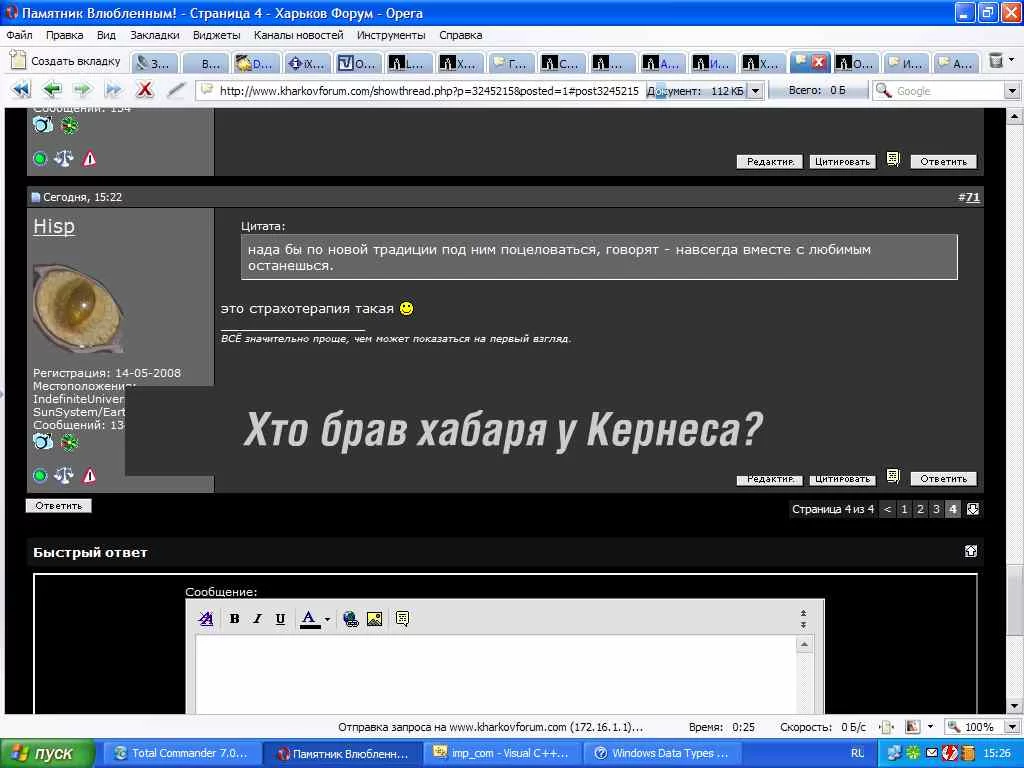This screenshot has width=1024, height=768.
Task: Toggle underline formatting in the reply editor
Action: 280,619
